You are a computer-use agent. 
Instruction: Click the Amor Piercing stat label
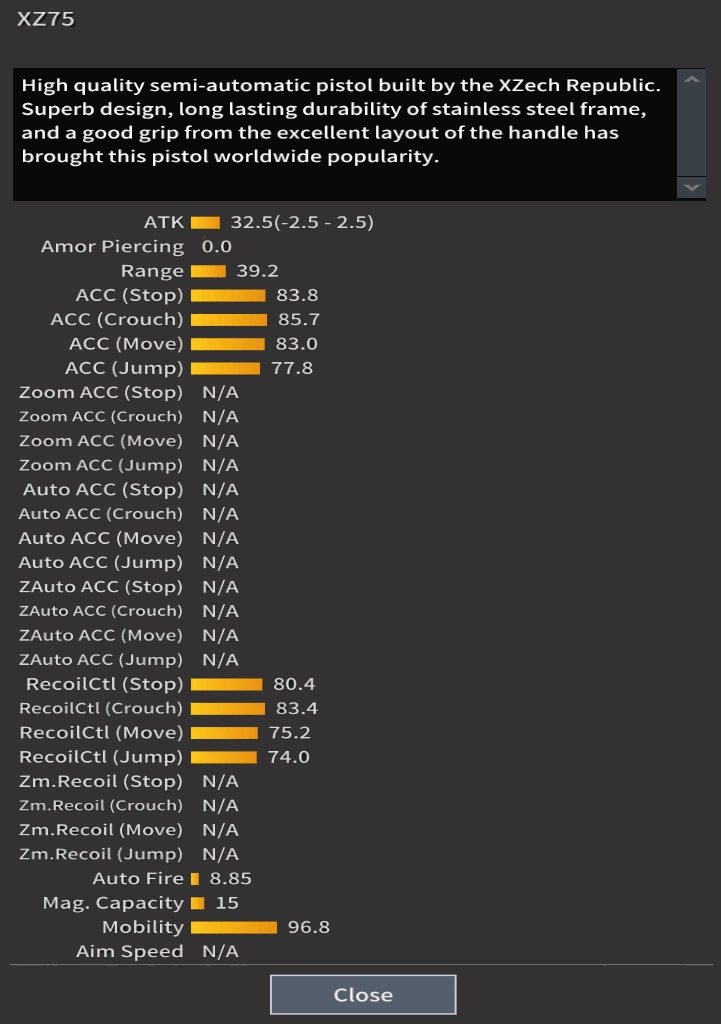(x=112, y=247)
